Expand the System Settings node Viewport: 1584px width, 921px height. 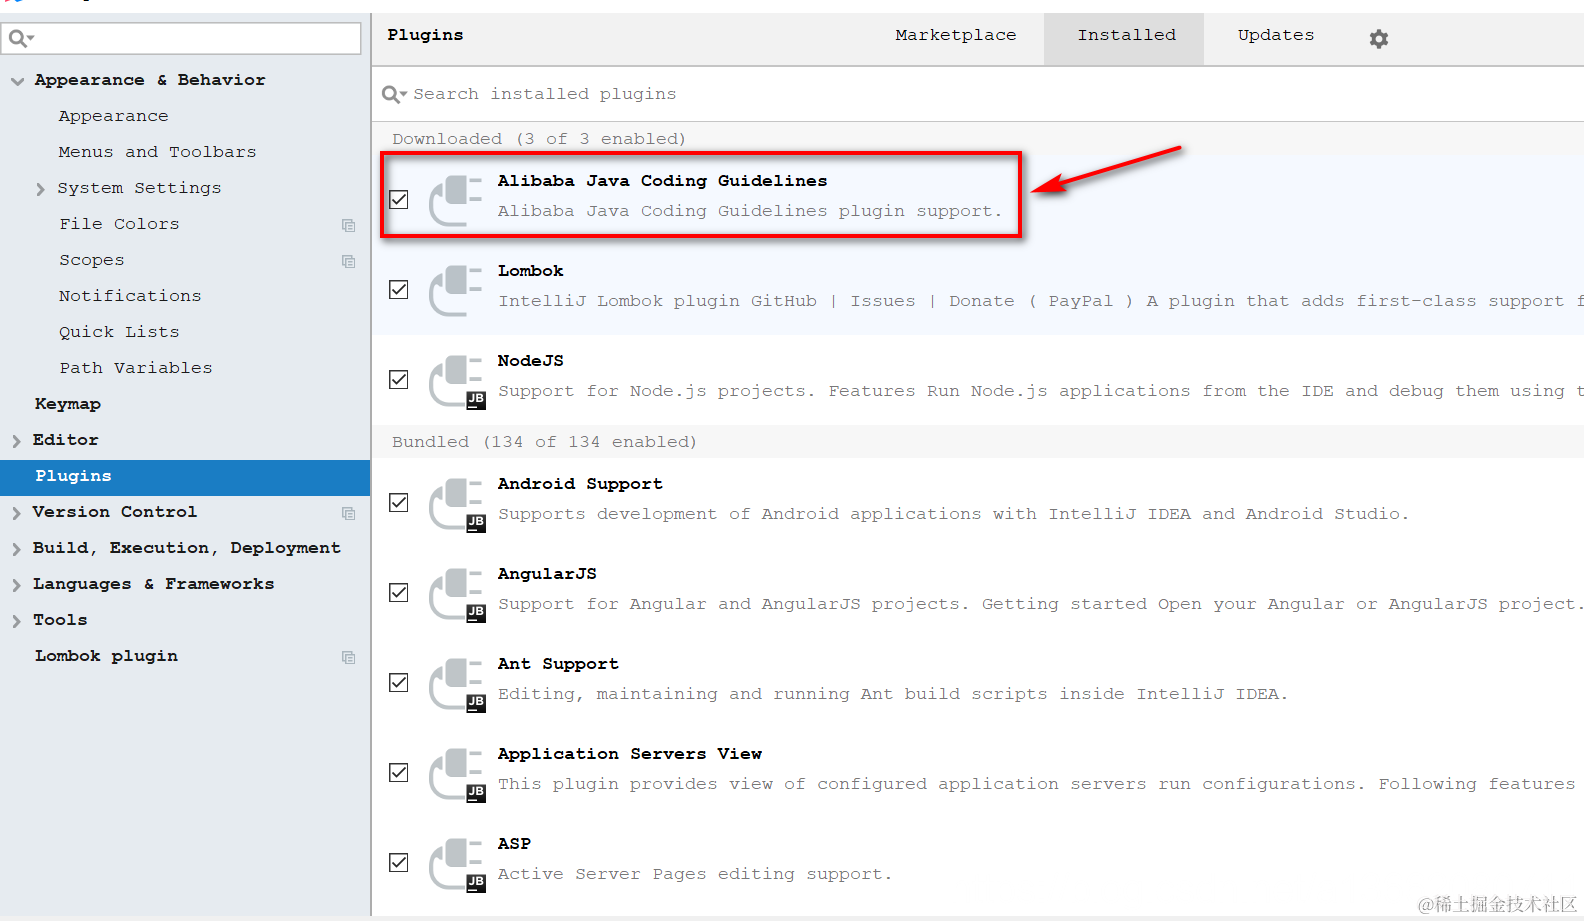40,189
